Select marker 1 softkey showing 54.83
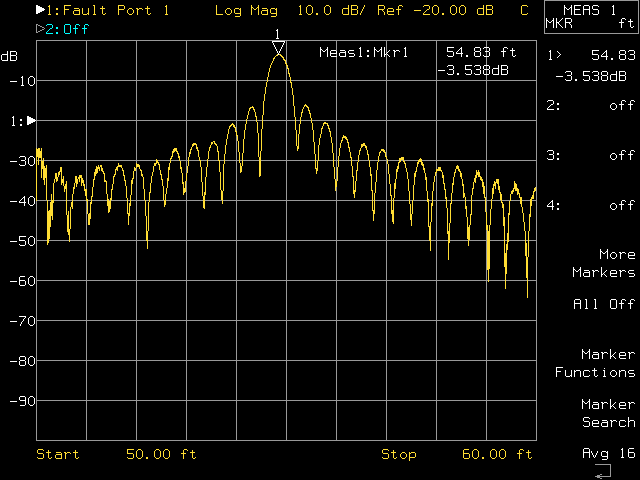This screenshot has width=640, height=480. click(x=591, y=65)
